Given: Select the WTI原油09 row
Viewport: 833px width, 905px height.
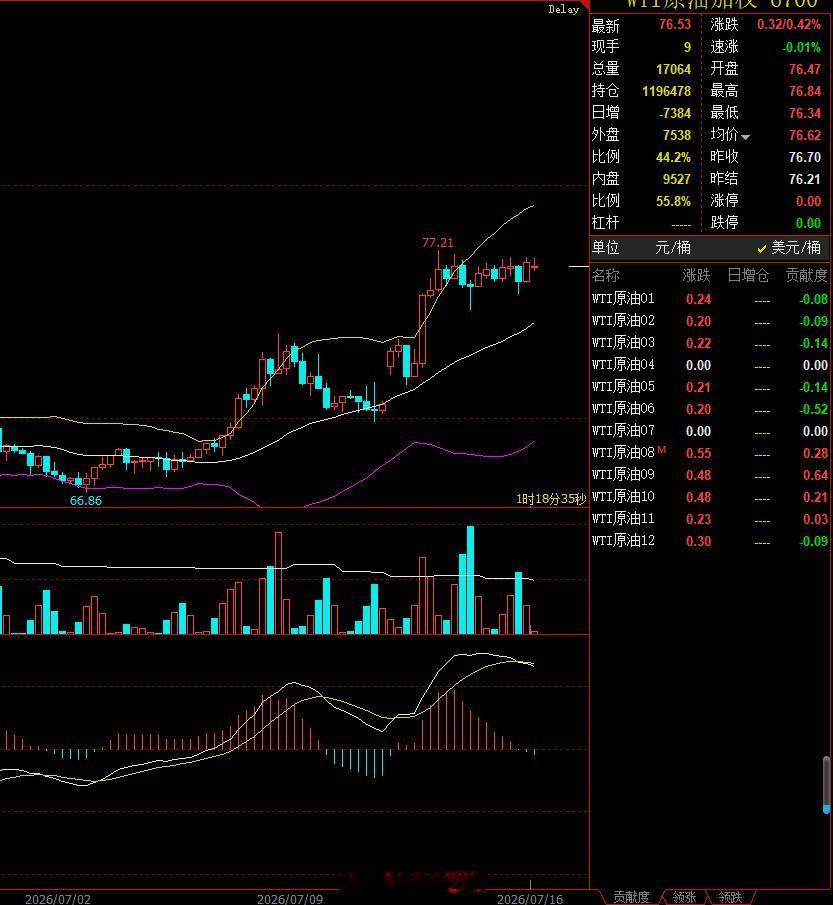Looking at the screenshot, I should click(x=710, y=475).
